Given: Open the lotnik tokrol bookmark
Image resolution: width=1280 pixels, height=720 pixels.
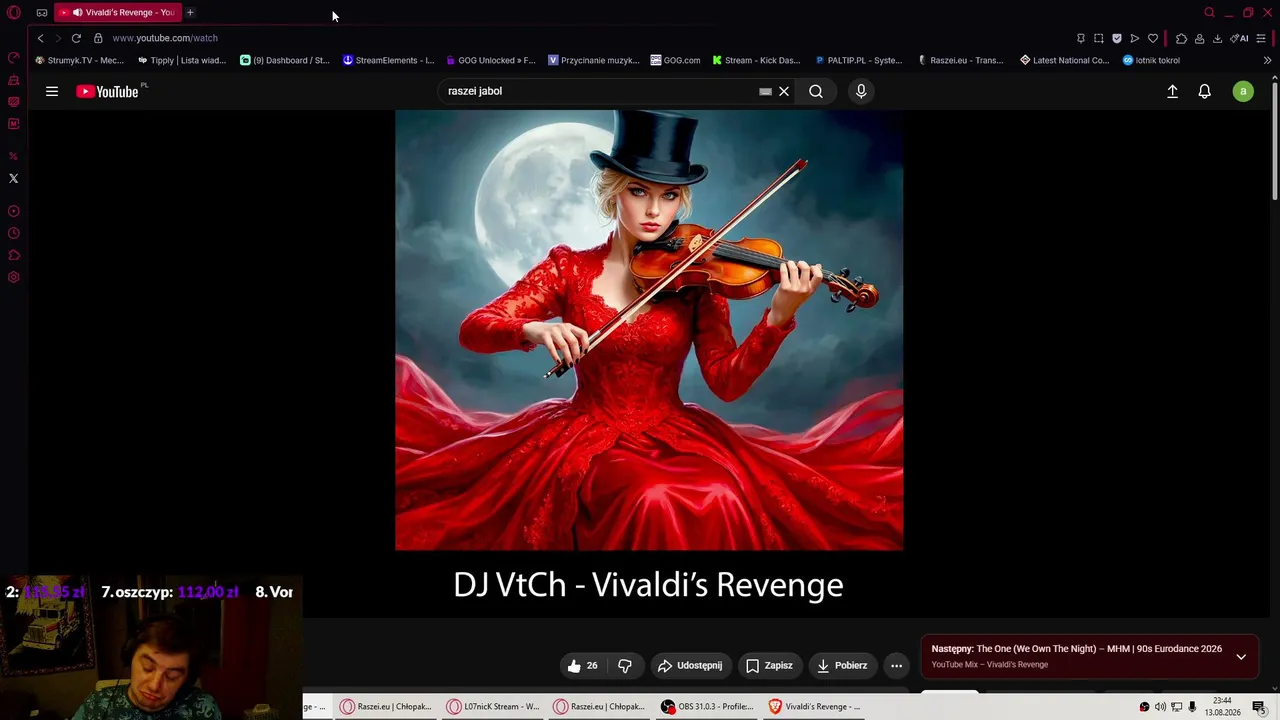Looking at the screenshot, I should [x=1151, y=60].
